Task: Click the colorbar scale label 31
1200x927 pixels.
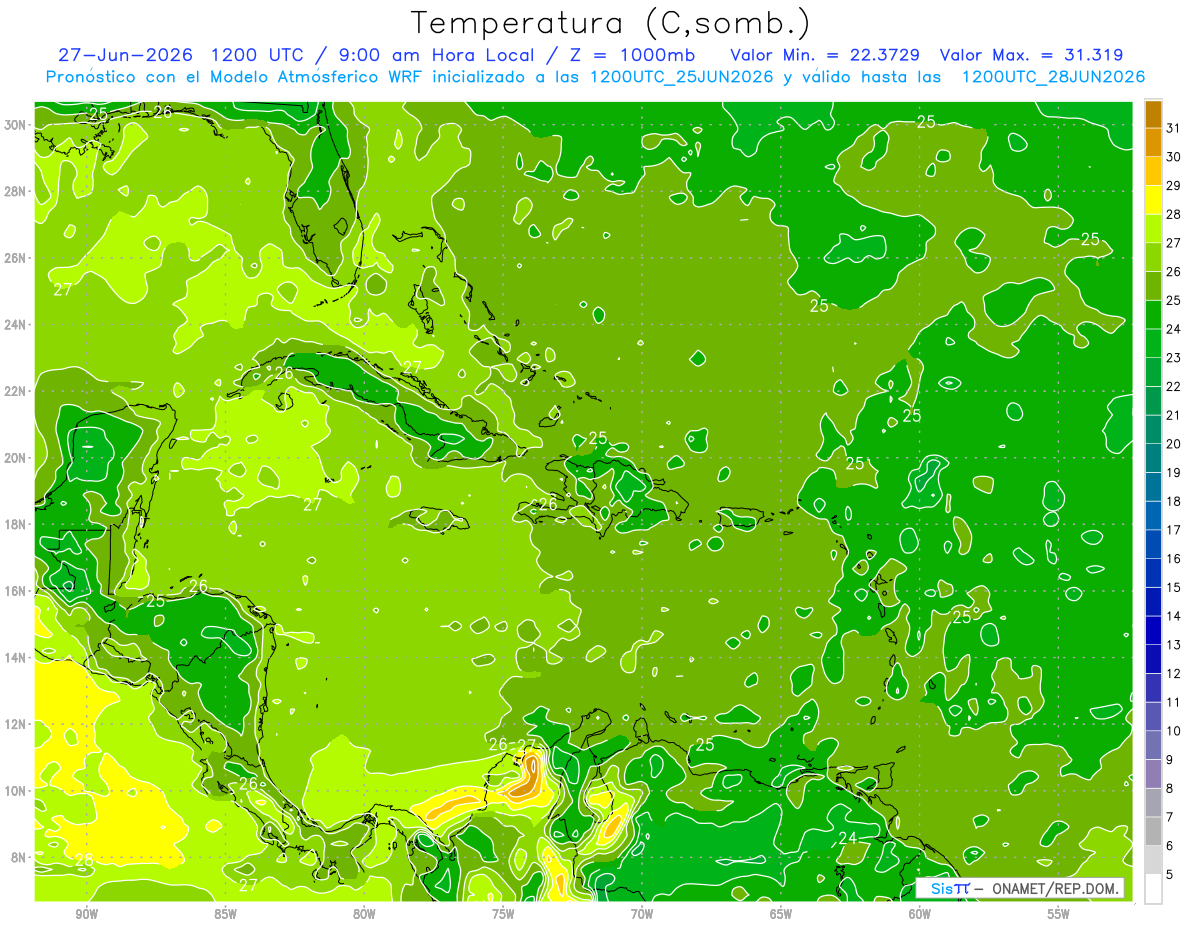Action: (1173, 128)
